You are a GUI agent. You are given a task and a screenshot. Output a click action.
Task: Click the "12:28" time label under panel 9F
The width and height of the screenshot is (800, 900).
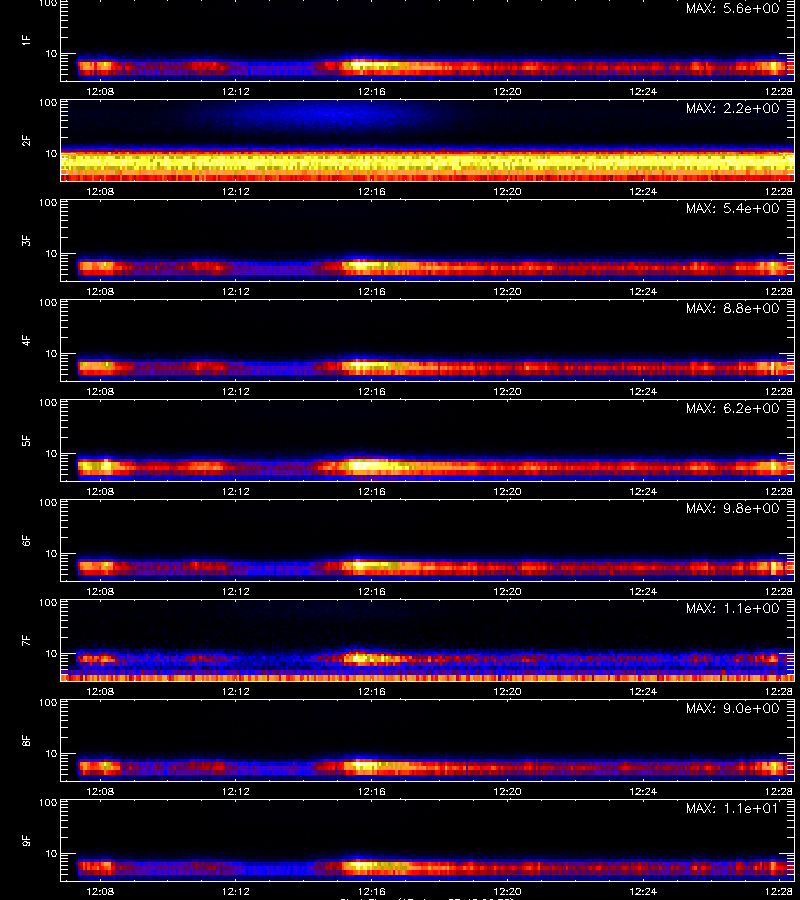click(779, 891)
